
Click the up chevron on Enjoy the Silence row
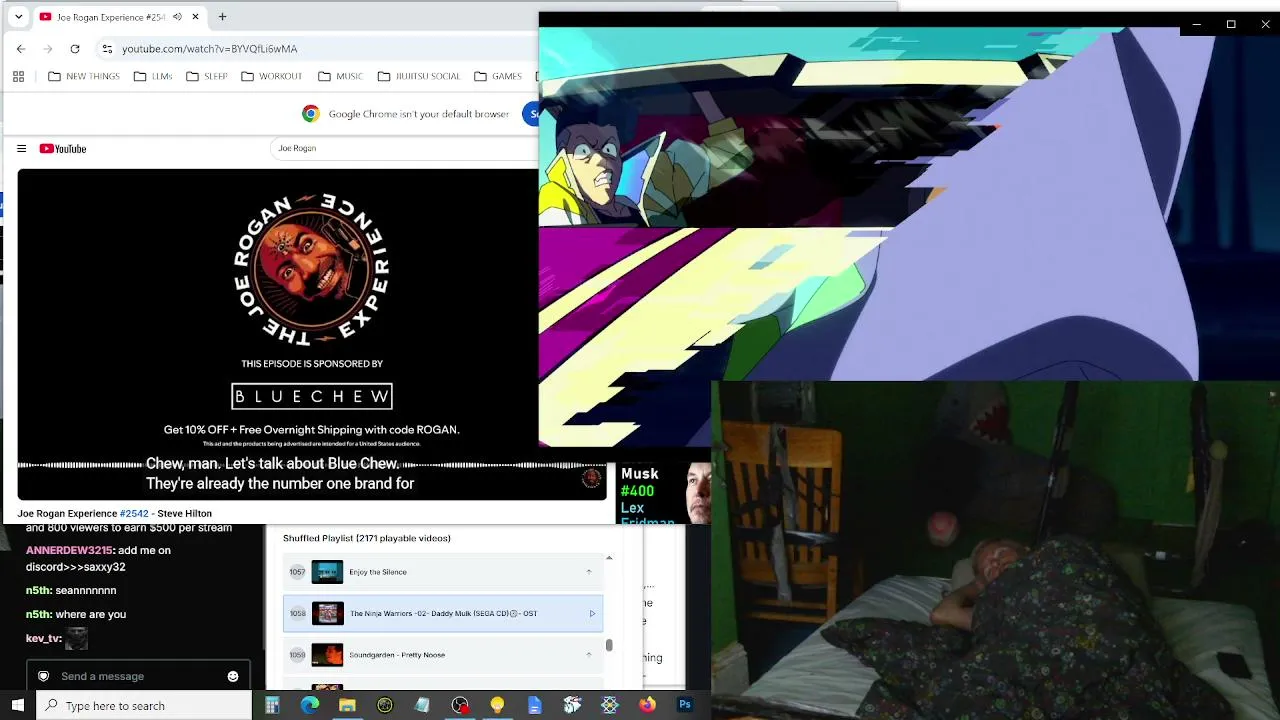point(588,572)
